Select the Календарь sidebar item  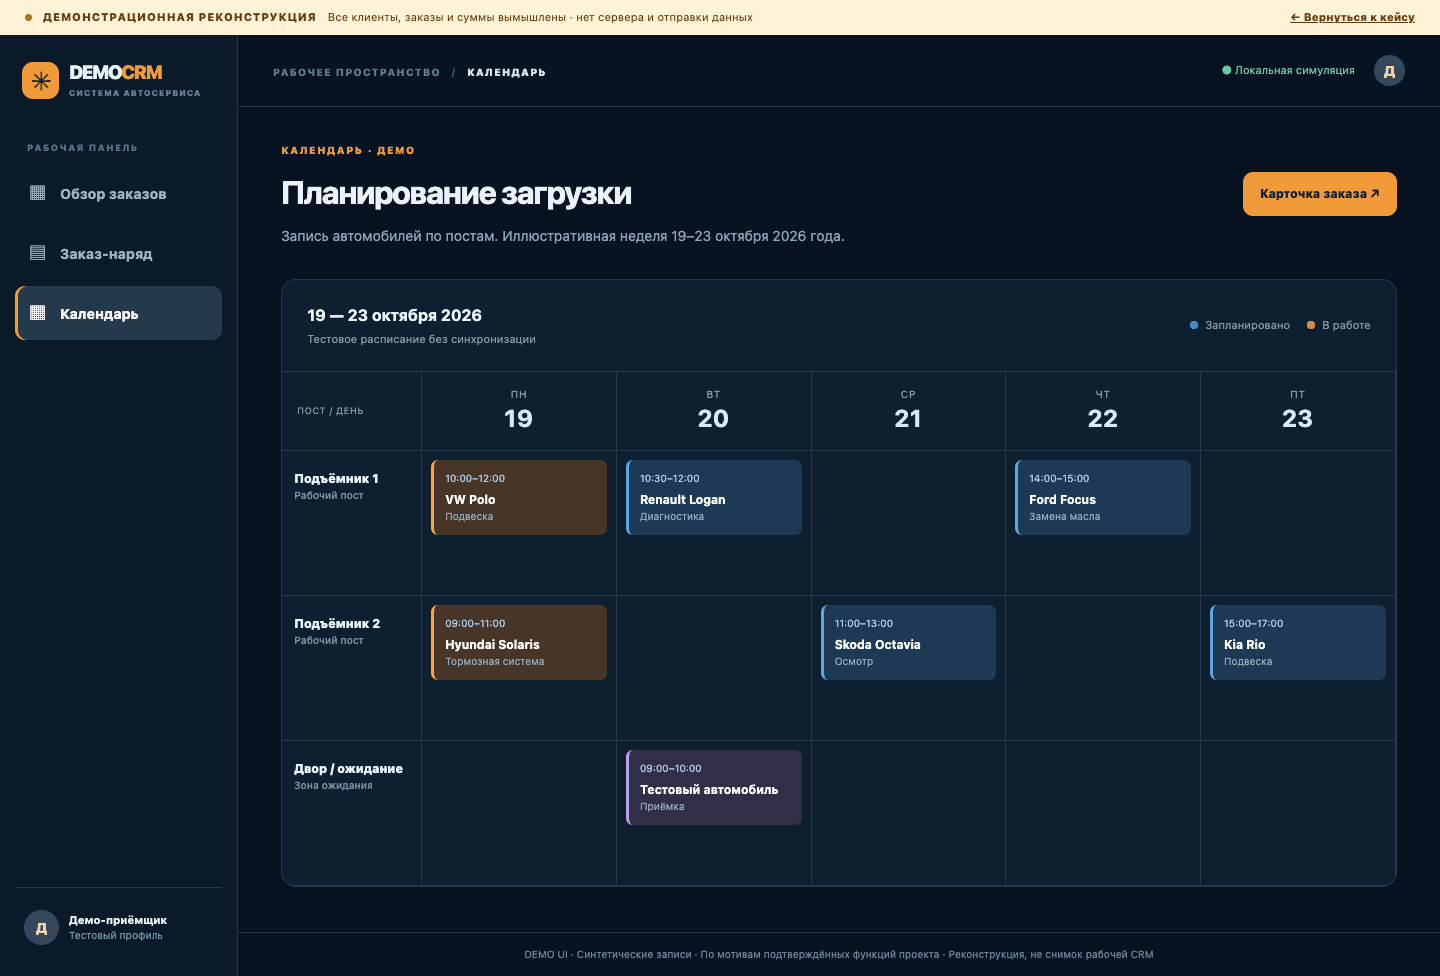tap(119, 313)
